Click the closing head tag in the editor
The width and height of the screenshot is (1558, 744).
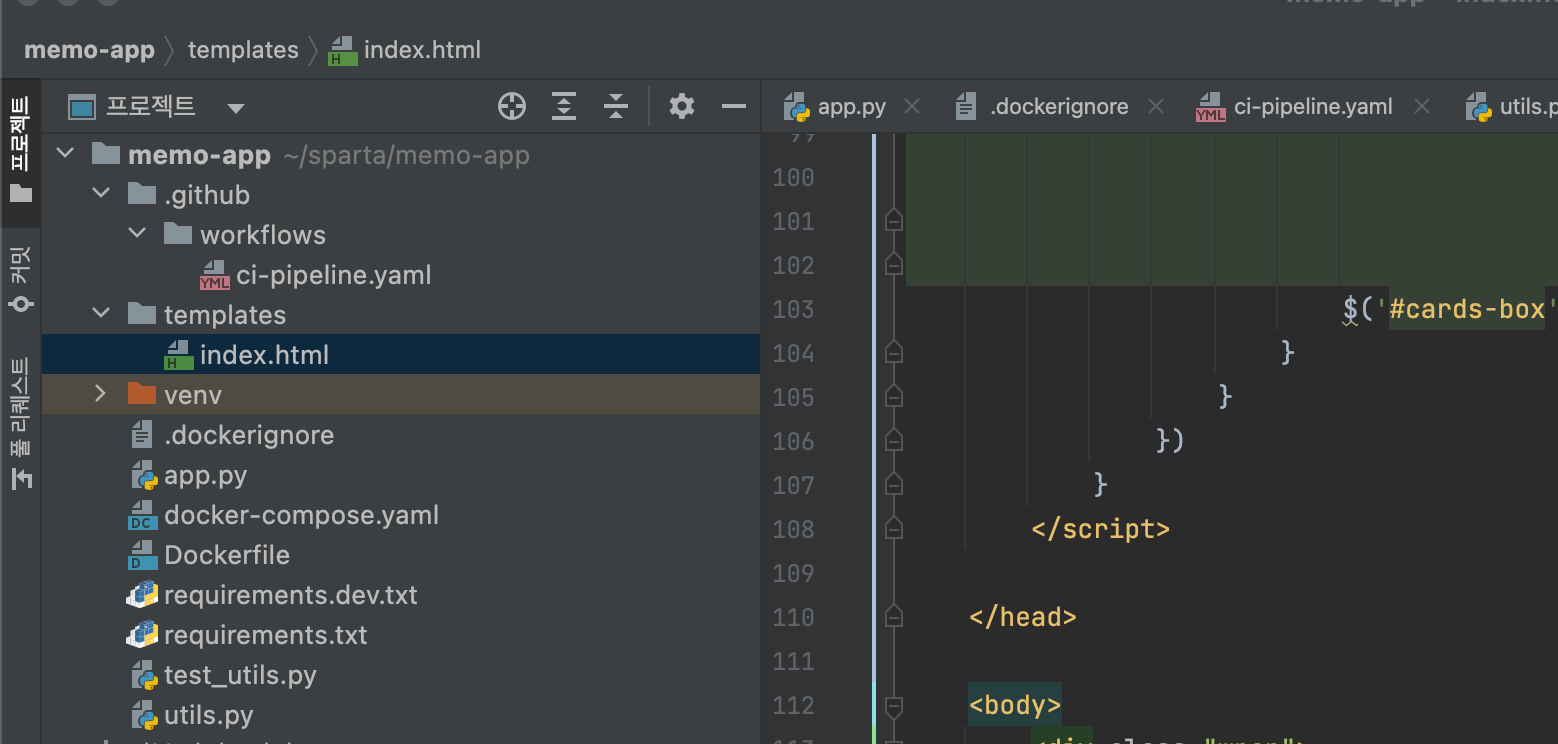coord(1022,617)
